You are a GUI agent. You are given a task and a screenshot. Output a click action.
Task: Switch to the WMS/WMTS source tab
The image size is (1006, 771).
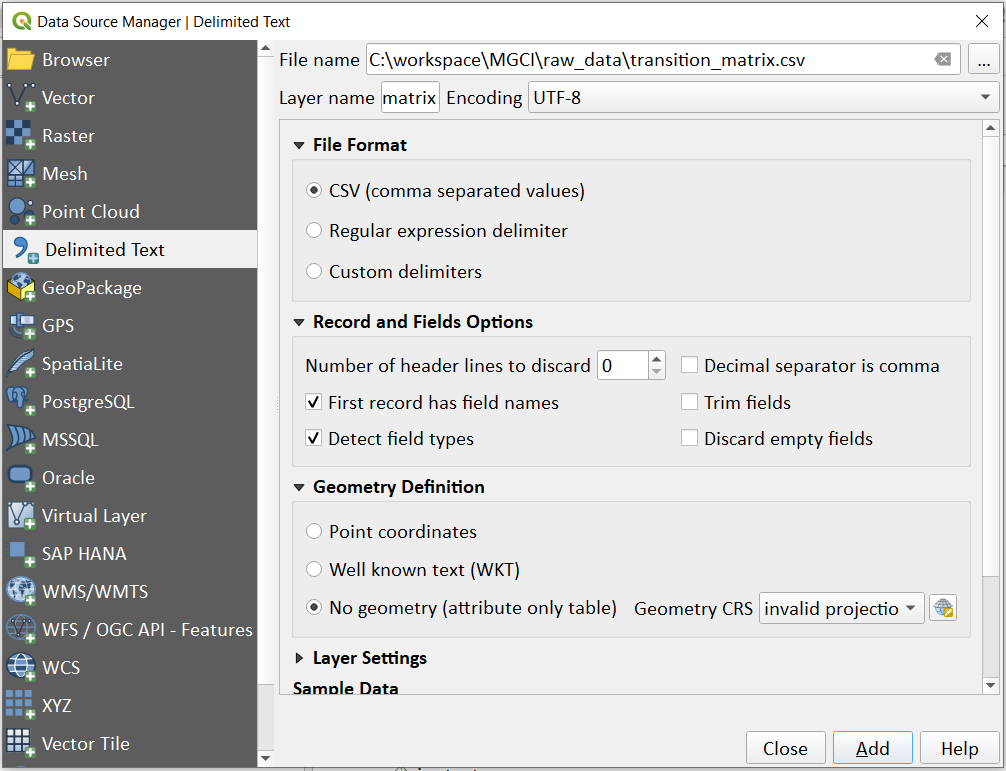130,591
